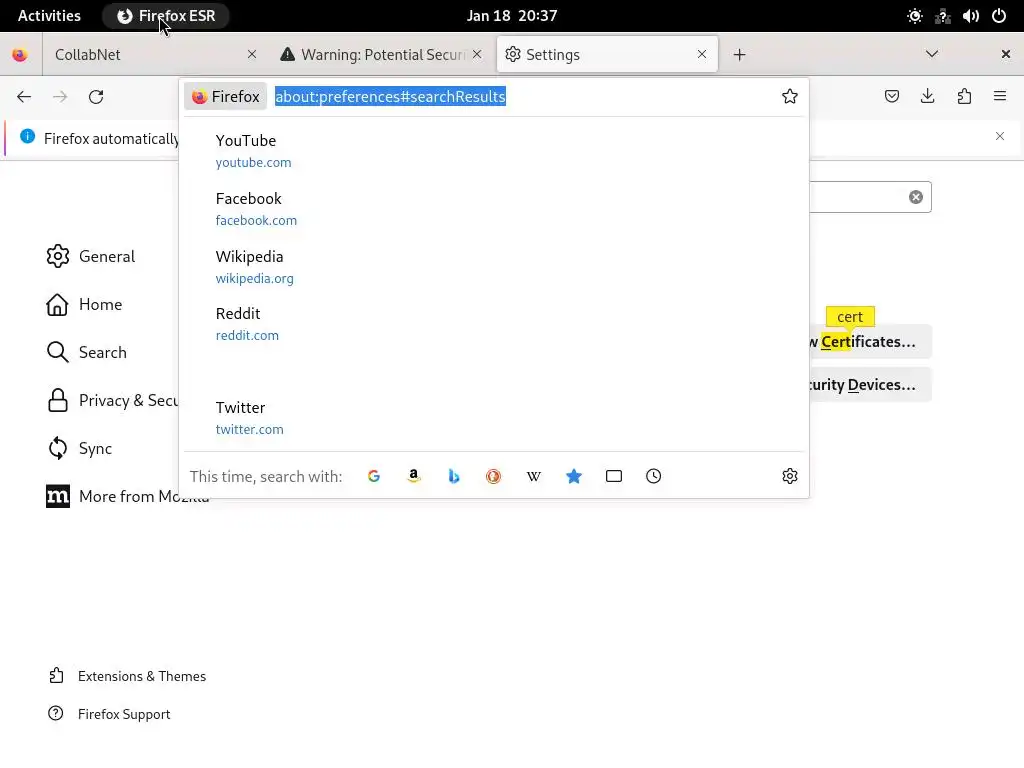Open the volume indicator
Image resolution: width=1024 pixels, height=768 pixels.
970,16
